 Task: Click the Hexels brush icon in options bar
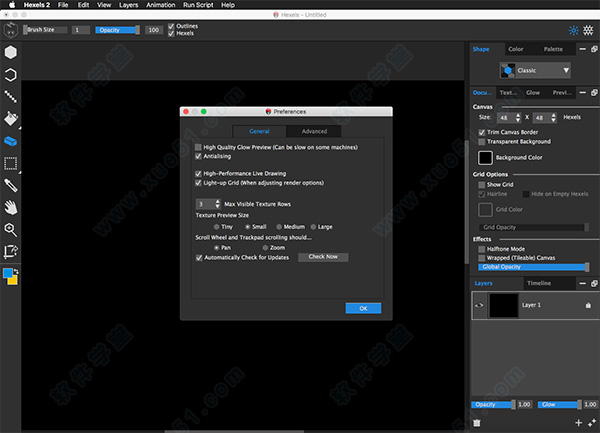tap(11, 30)
